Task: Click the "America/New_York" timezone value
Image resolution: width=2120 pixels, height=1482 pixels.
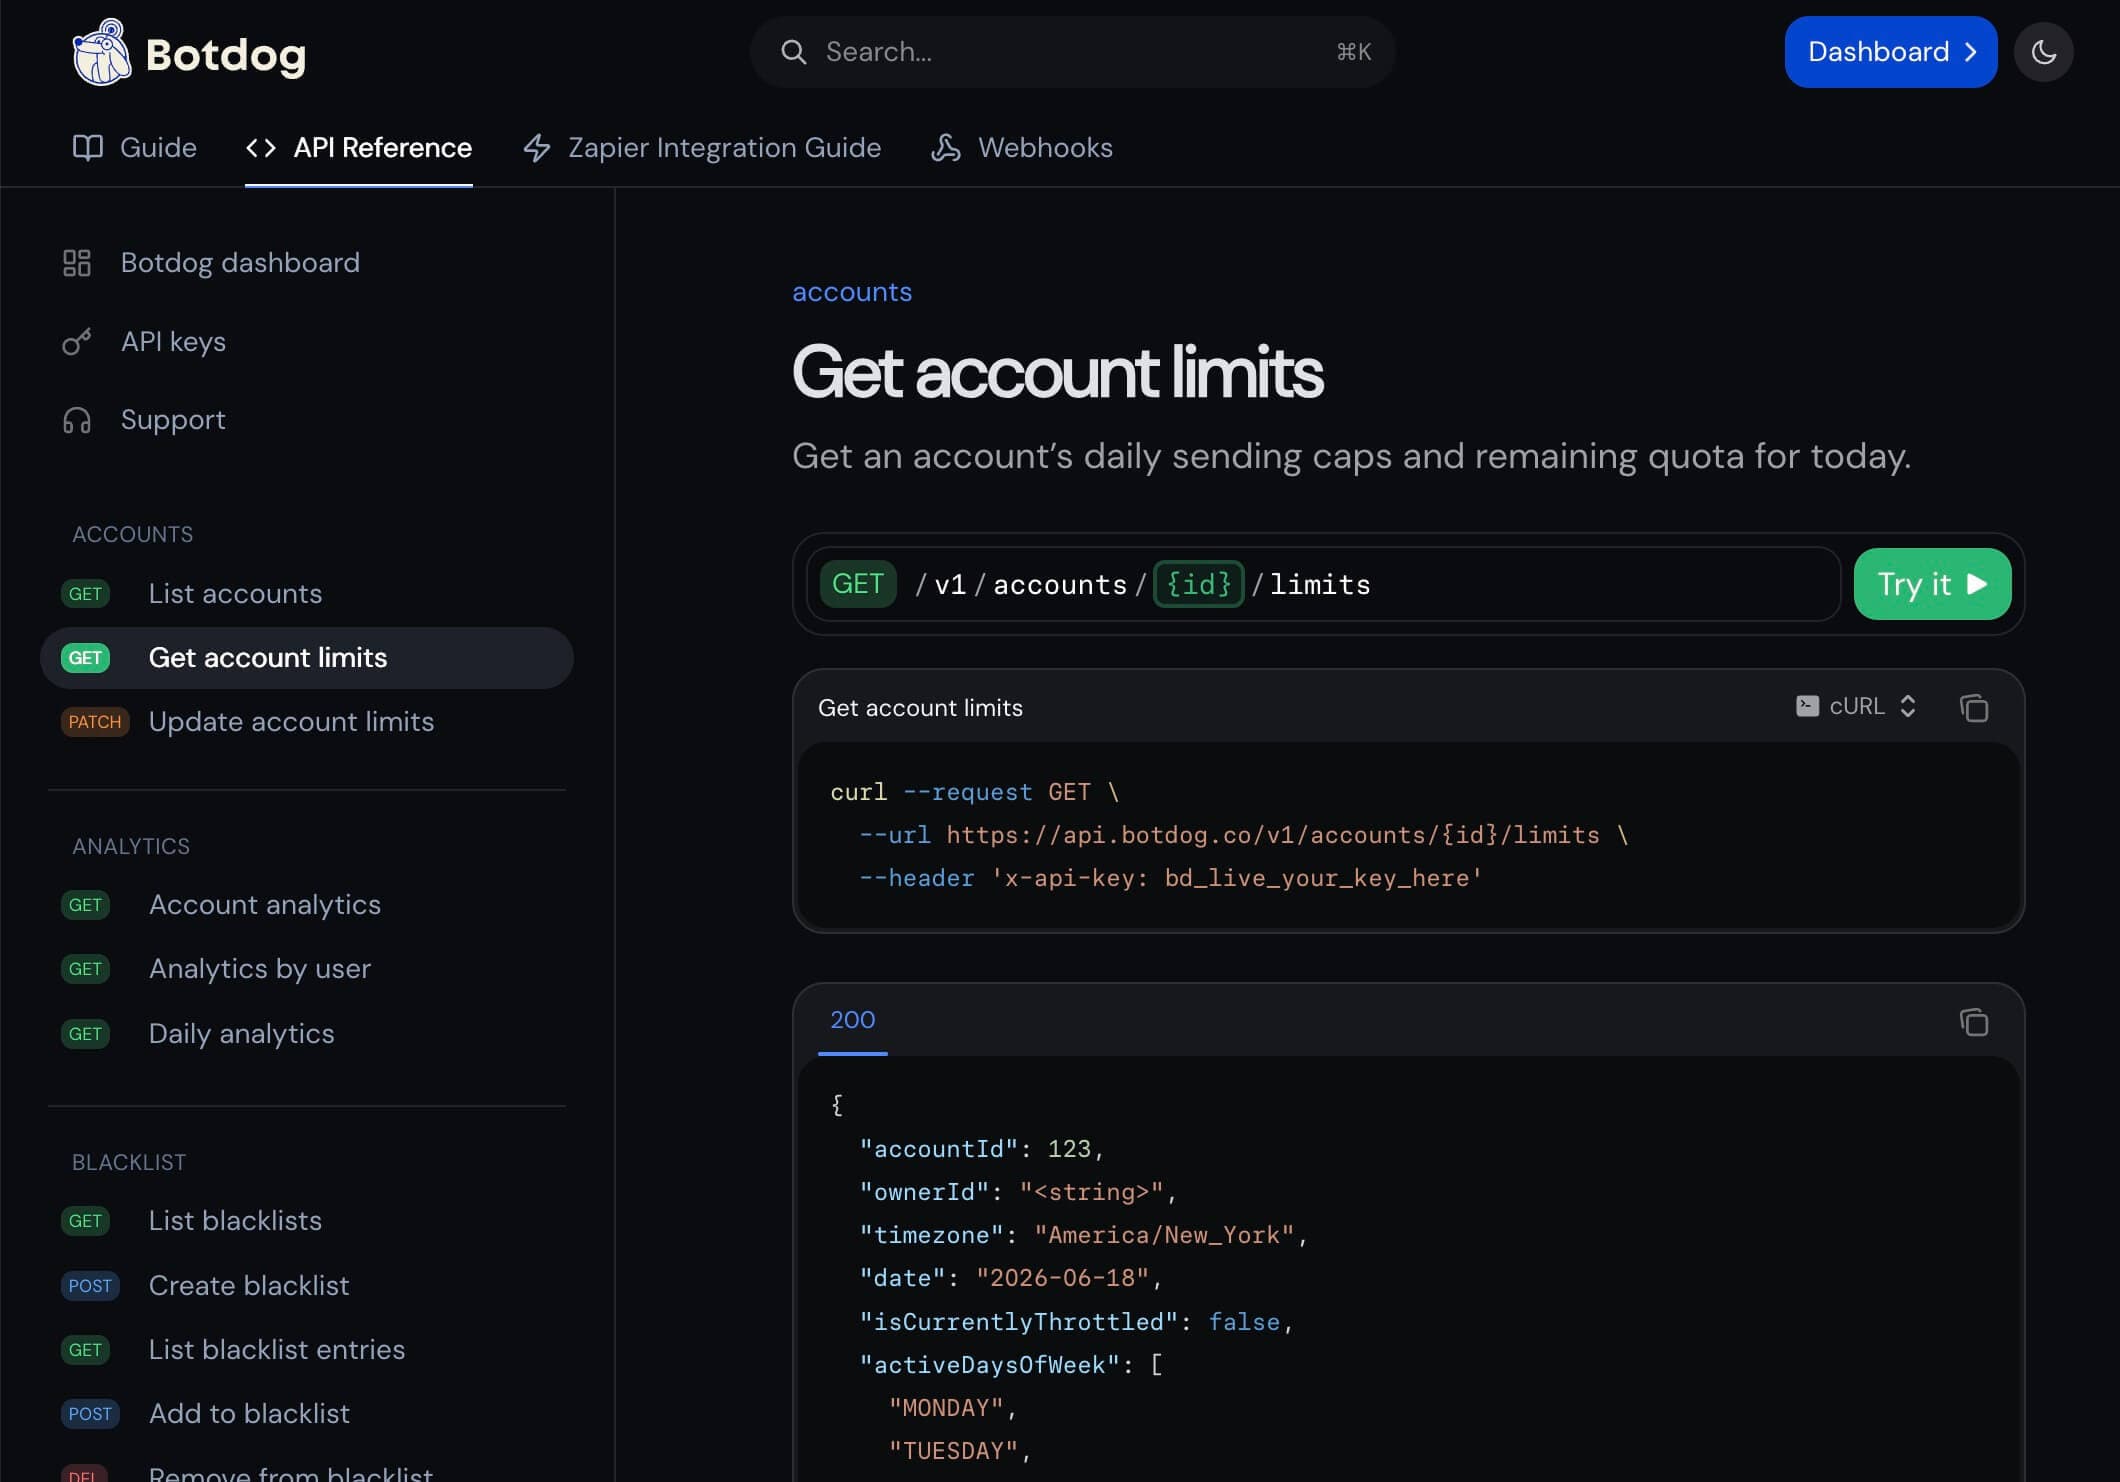Action: (1164, 1236)
